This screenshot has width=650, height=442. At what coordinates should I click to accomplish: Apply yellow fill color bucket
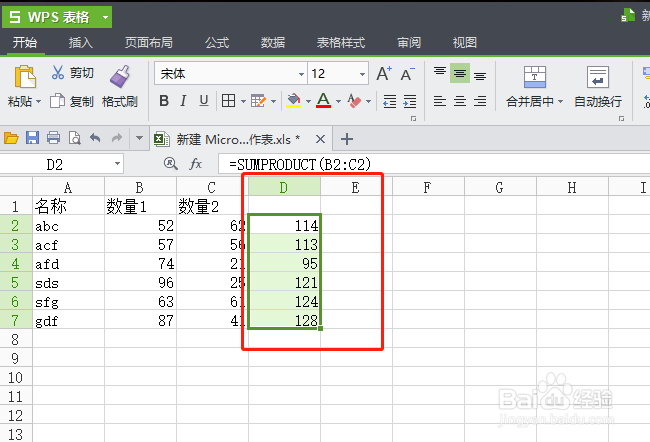[293, 101]
